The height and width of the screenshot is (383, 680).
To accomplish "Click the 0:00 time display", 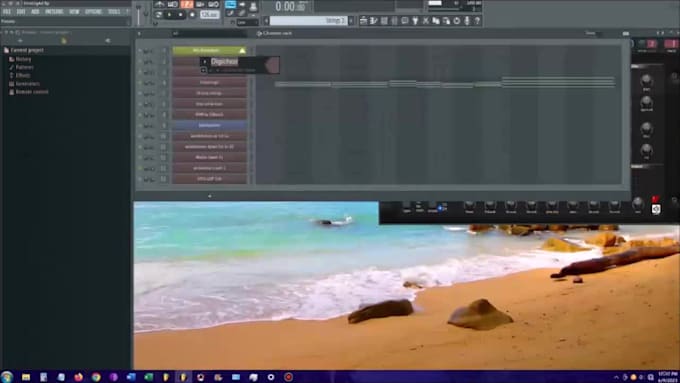I will coord(291,7).
